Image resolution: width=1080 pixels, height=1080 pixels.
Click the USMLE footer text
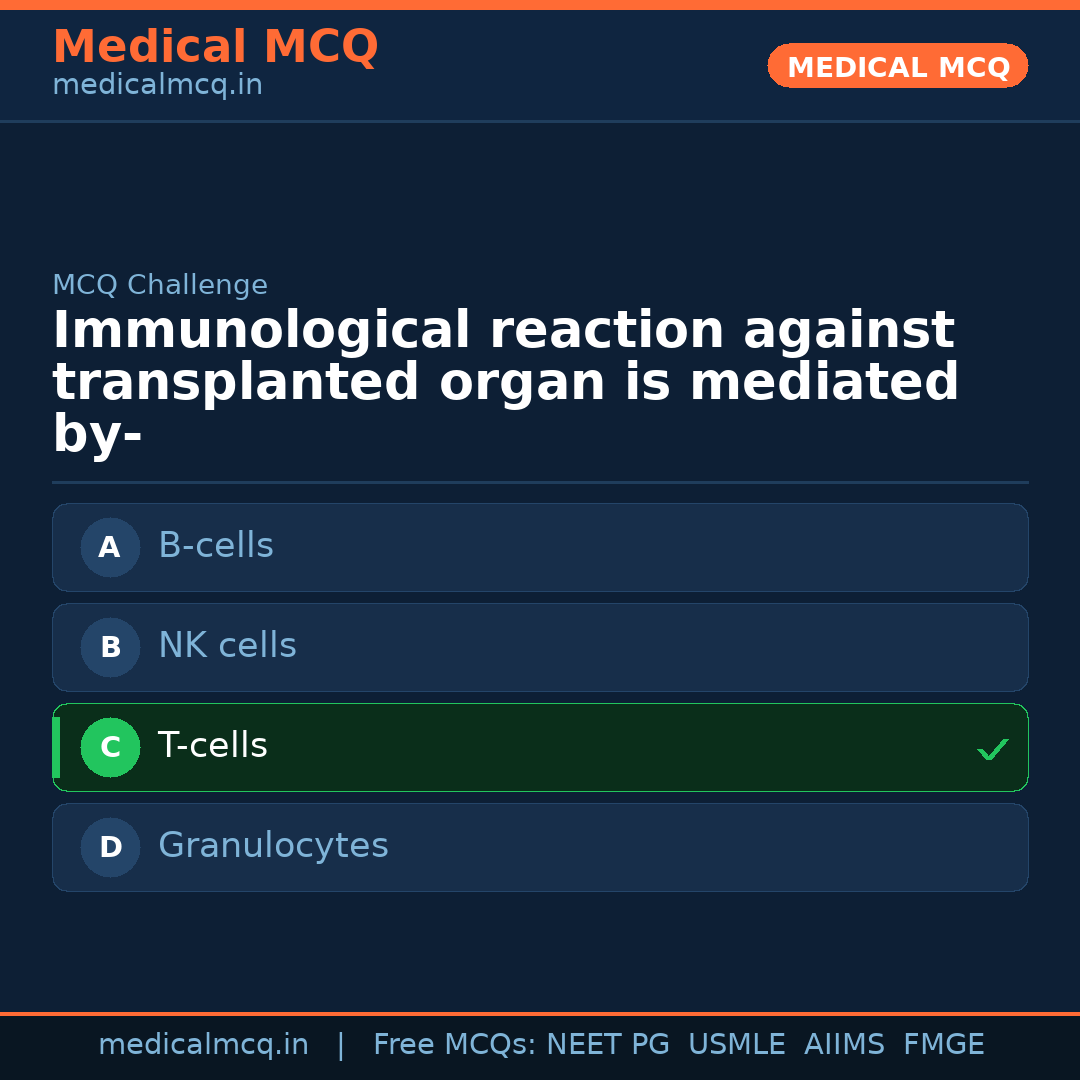pos(736,1045)
